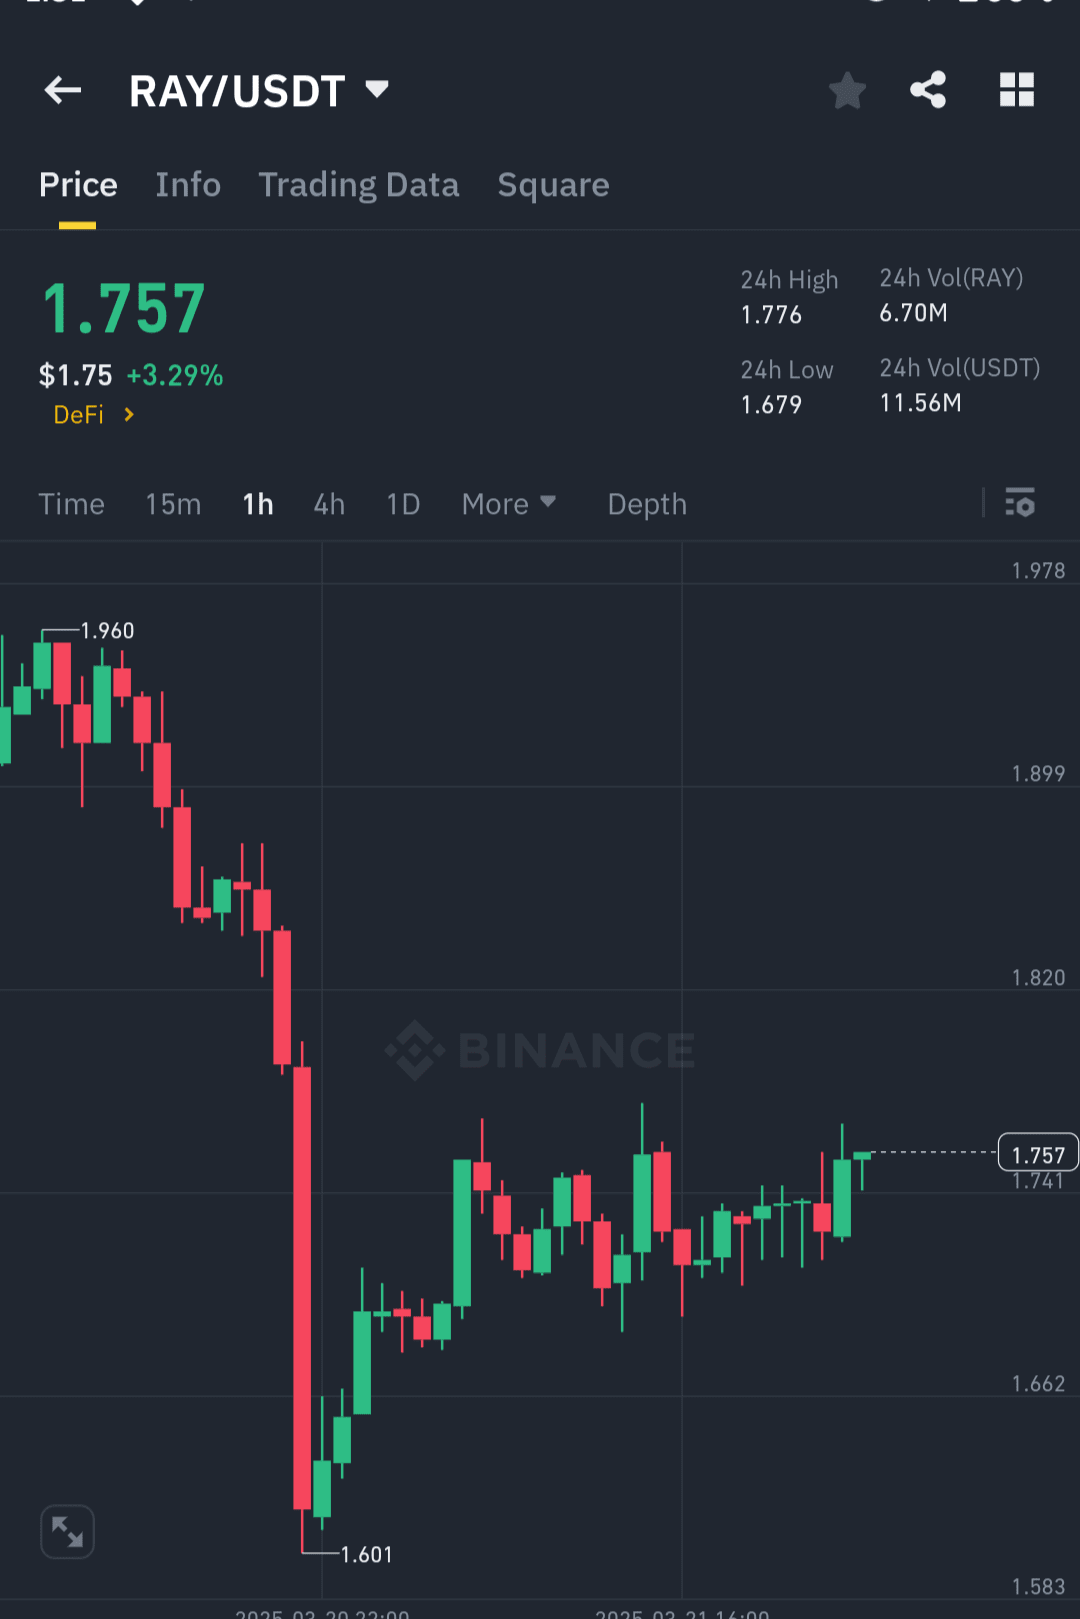Open the share icon
Image resolution: width=1080 pixels, height=1619 pixels.
pos(927,90)
